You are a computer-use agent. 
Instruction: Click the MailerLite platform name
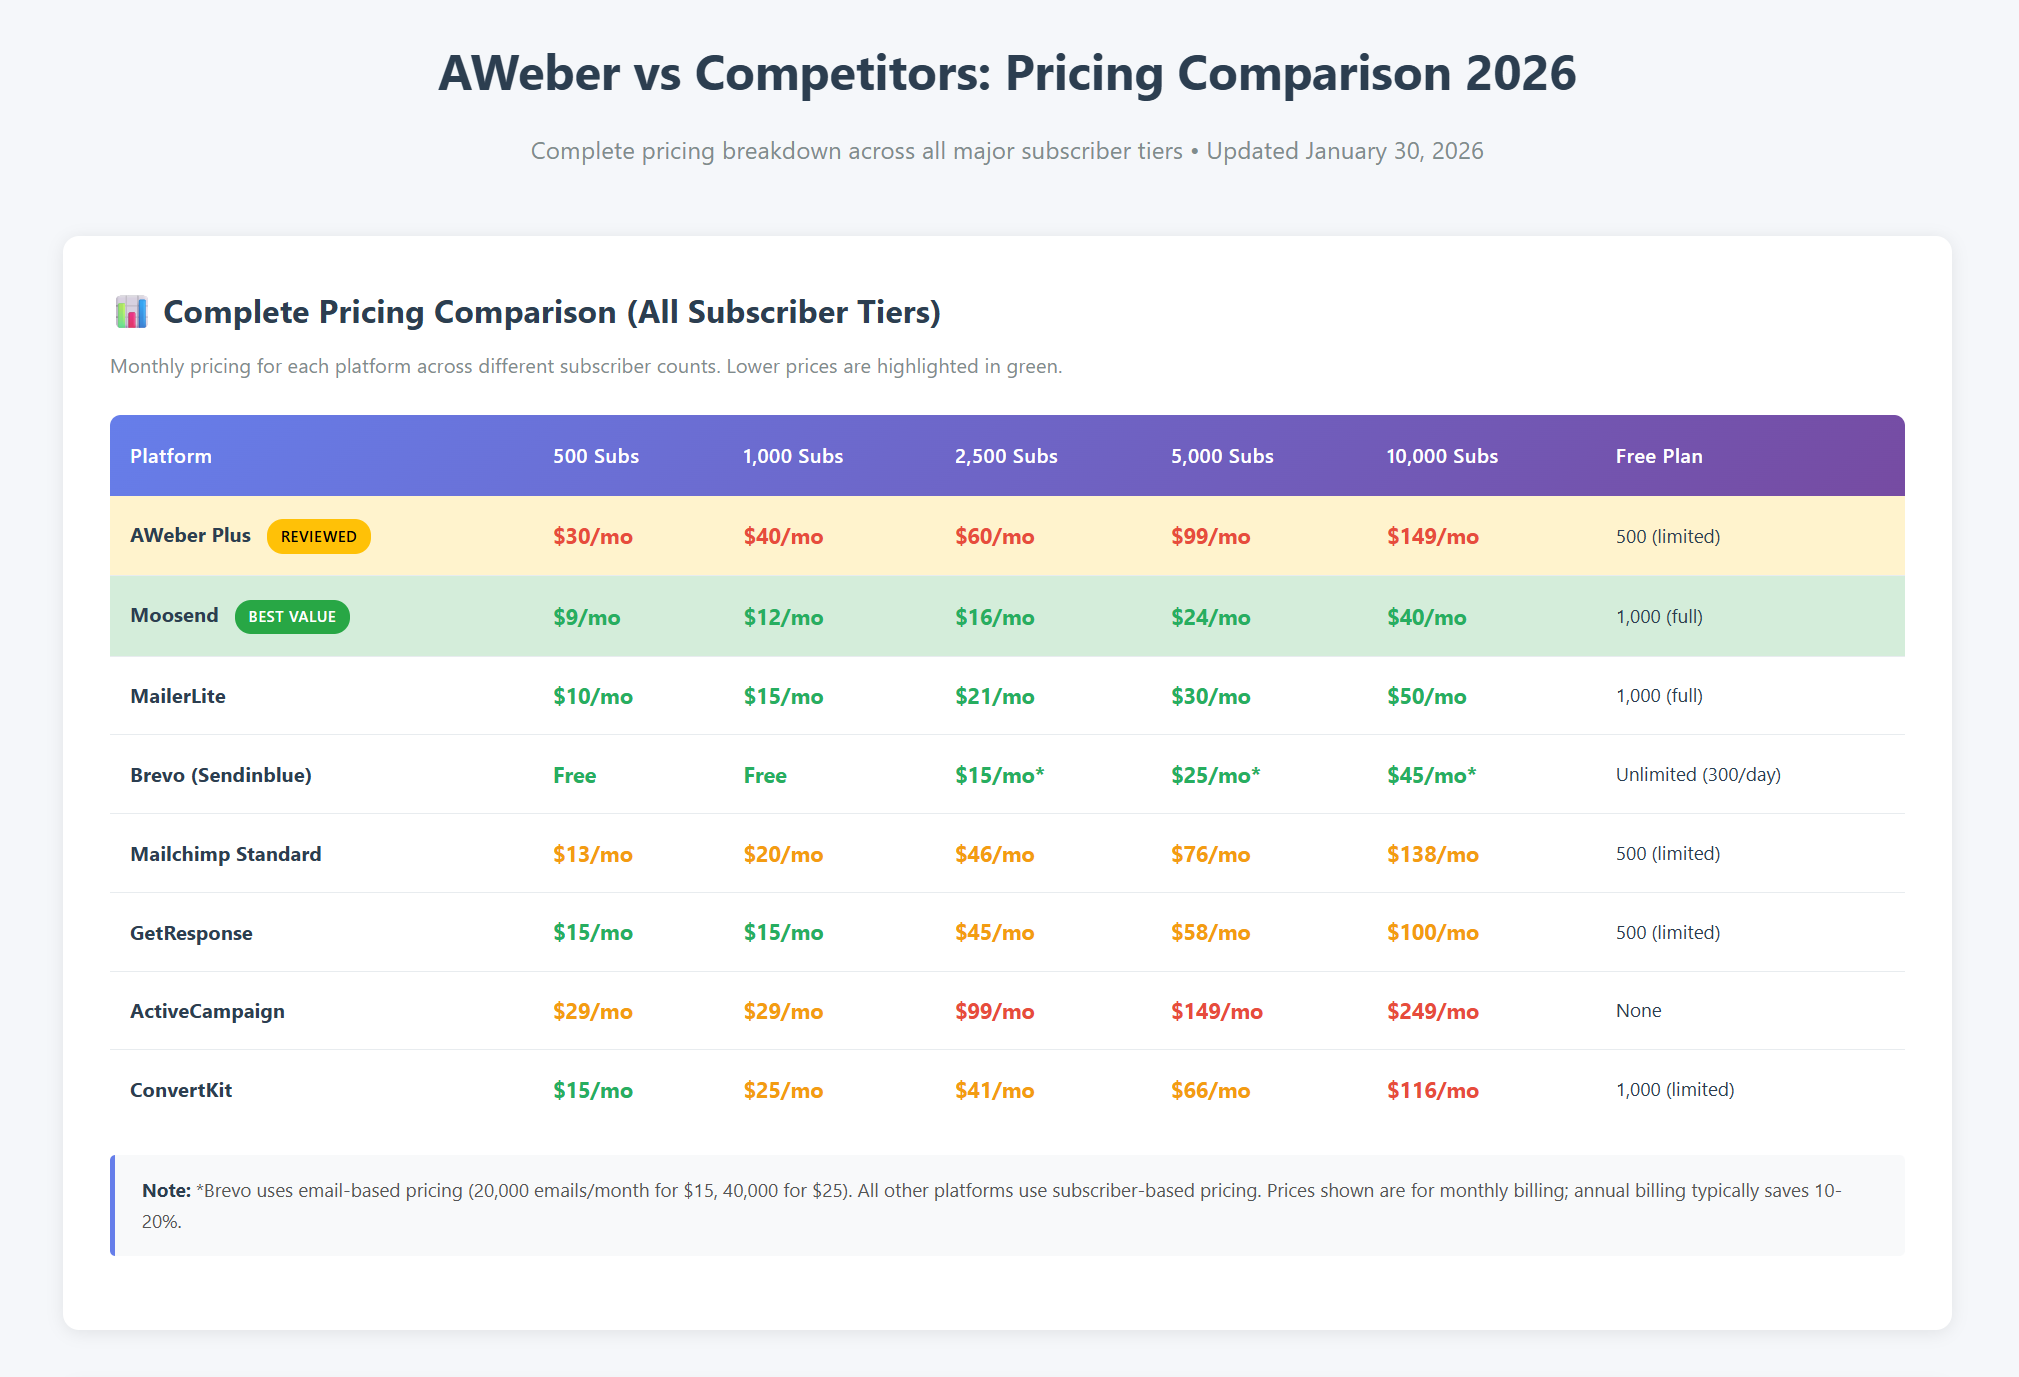click(x=178, y=696)
